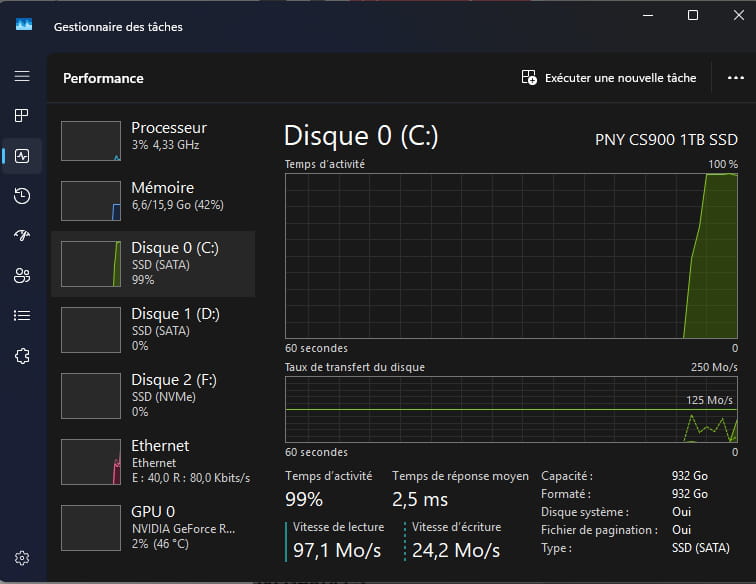
Task: Select Mémoire in the performance list
Action: tap(153, 198)
